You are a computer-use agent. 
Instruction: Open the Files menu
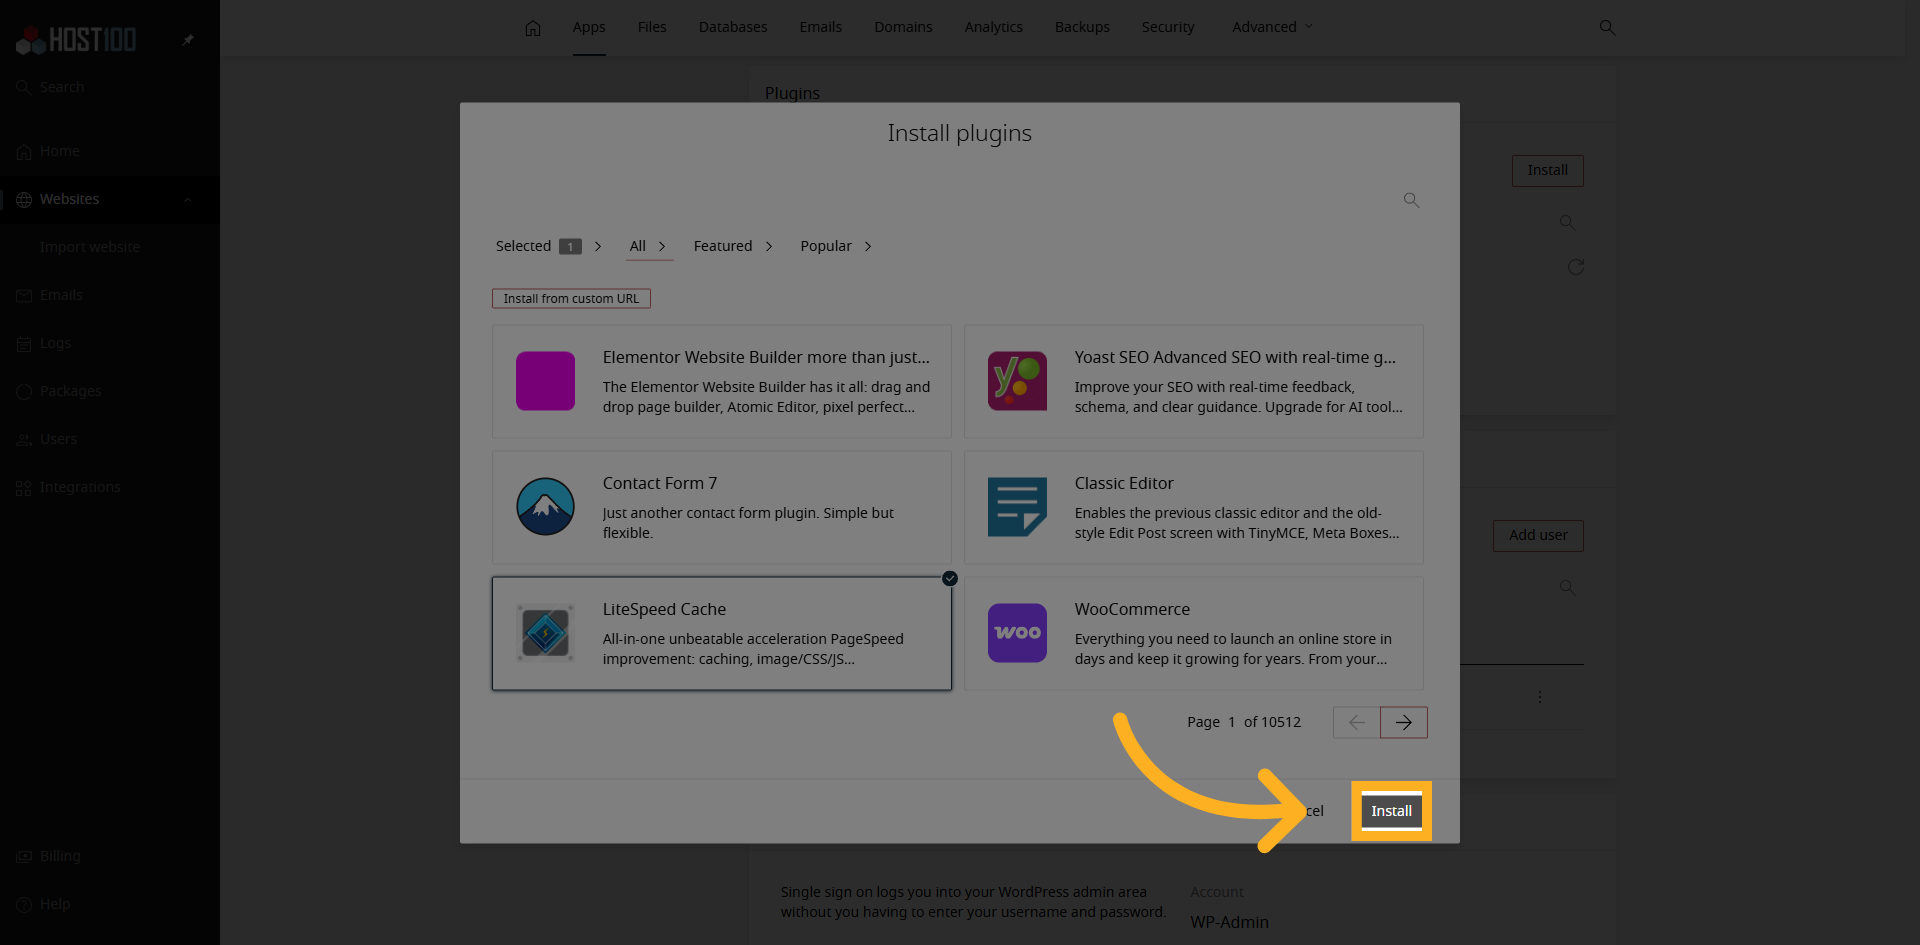pyautogui.click(x=652, y=27)
